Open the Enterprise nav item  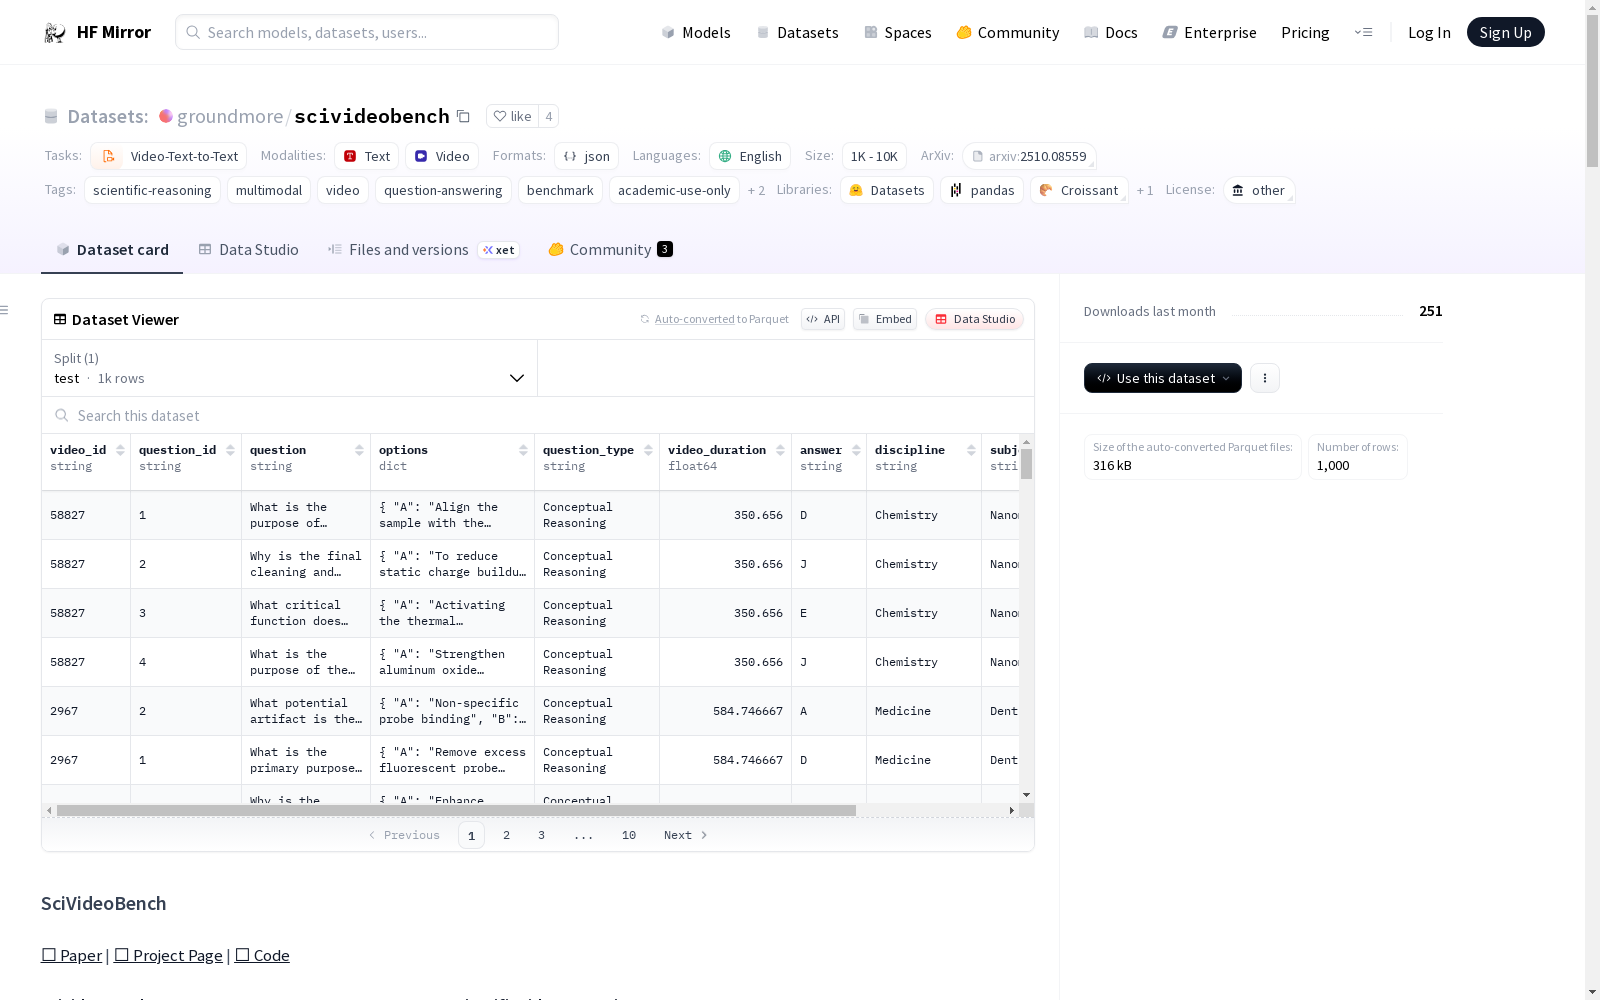1210,32
